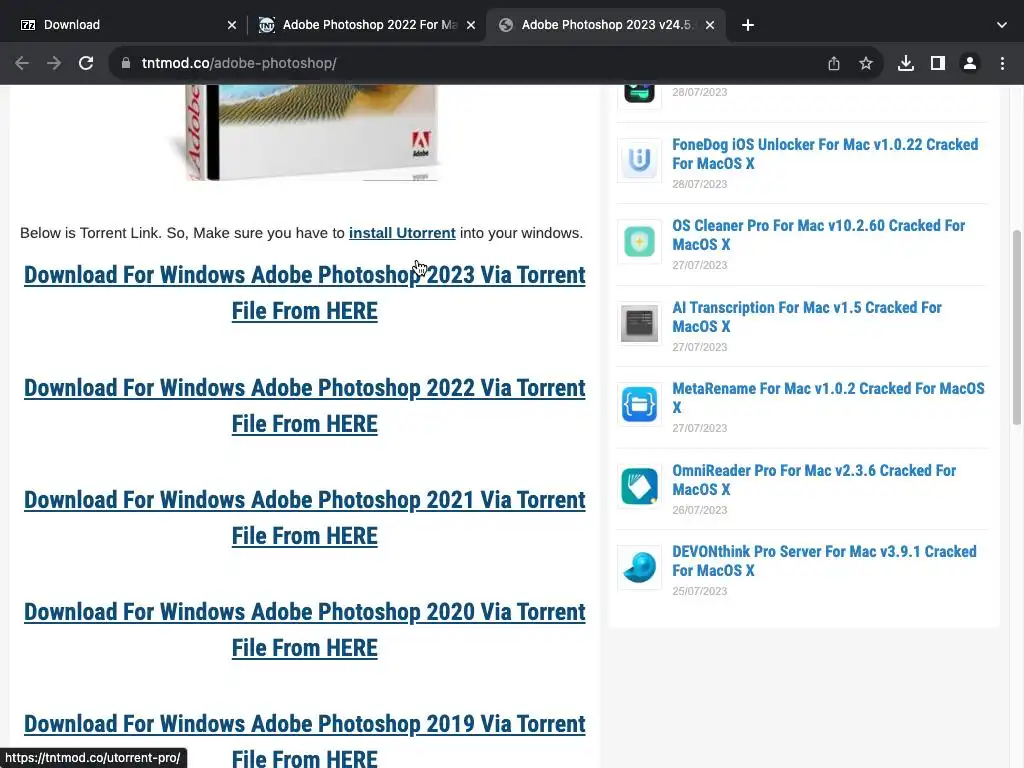The width and height of the screenshot is (1024, 768).
Task: Click the DEVONthink Pro Server app icon
Action: pos(639,567)
